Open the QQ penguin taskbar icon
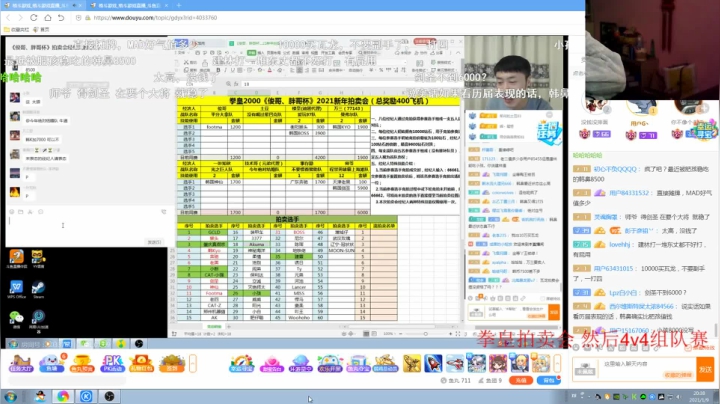720x404 pixels. [40, 396]
